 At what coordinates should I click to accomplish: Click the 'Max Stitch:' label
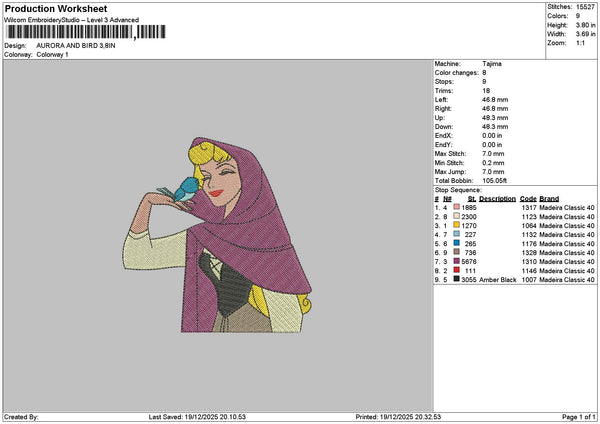tap(450, 153)
